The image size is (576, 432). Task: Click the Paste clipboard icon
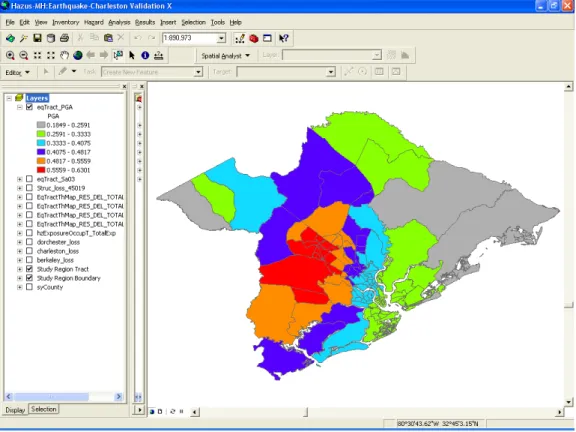pyautogui.click(x=108, y=38)
